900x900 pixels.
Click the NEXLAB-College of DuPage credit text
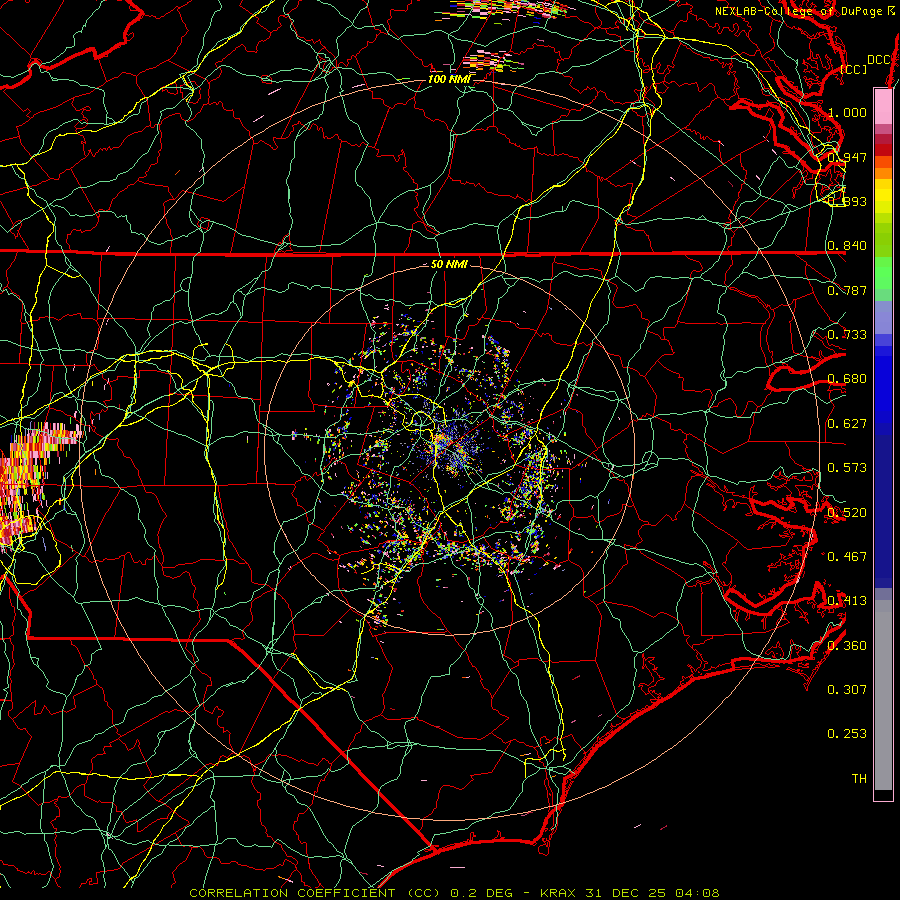805,11
